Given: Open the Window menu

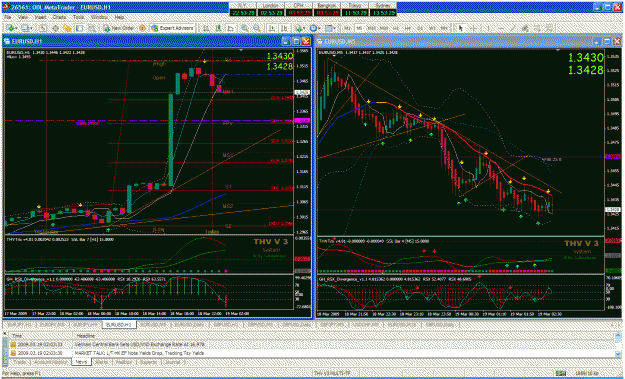Looking at the screenshot, I should [x=99, y=18].
